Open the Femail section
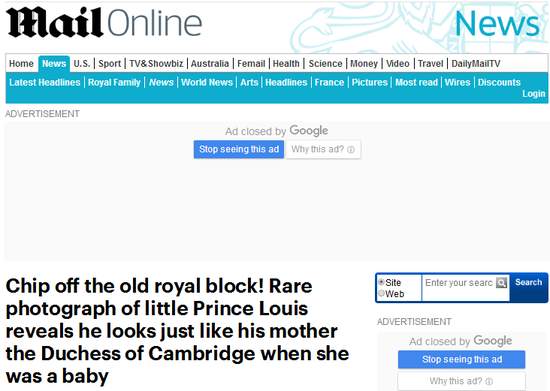This screenshot has height=391, width=550. click(x=251, y=64)
